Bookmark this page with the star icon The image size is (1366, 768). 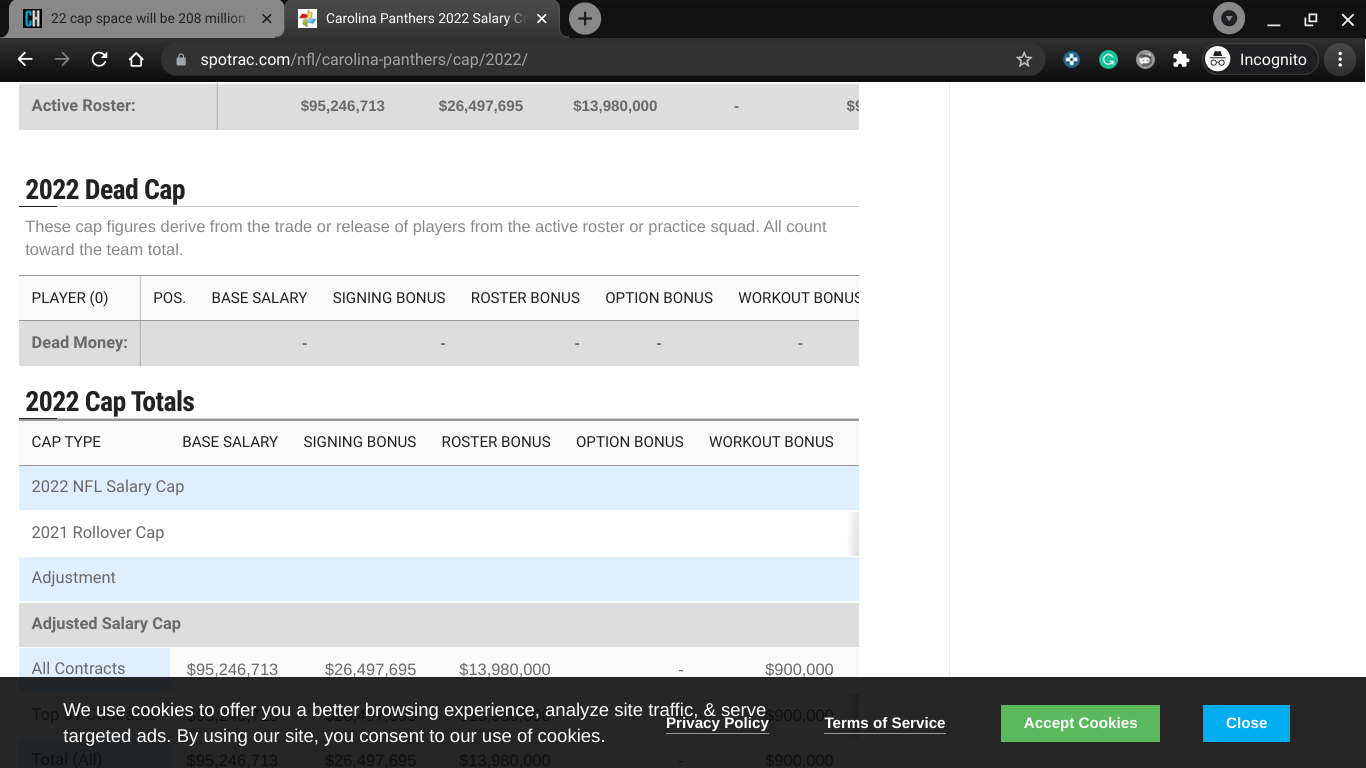point(1024,60)
